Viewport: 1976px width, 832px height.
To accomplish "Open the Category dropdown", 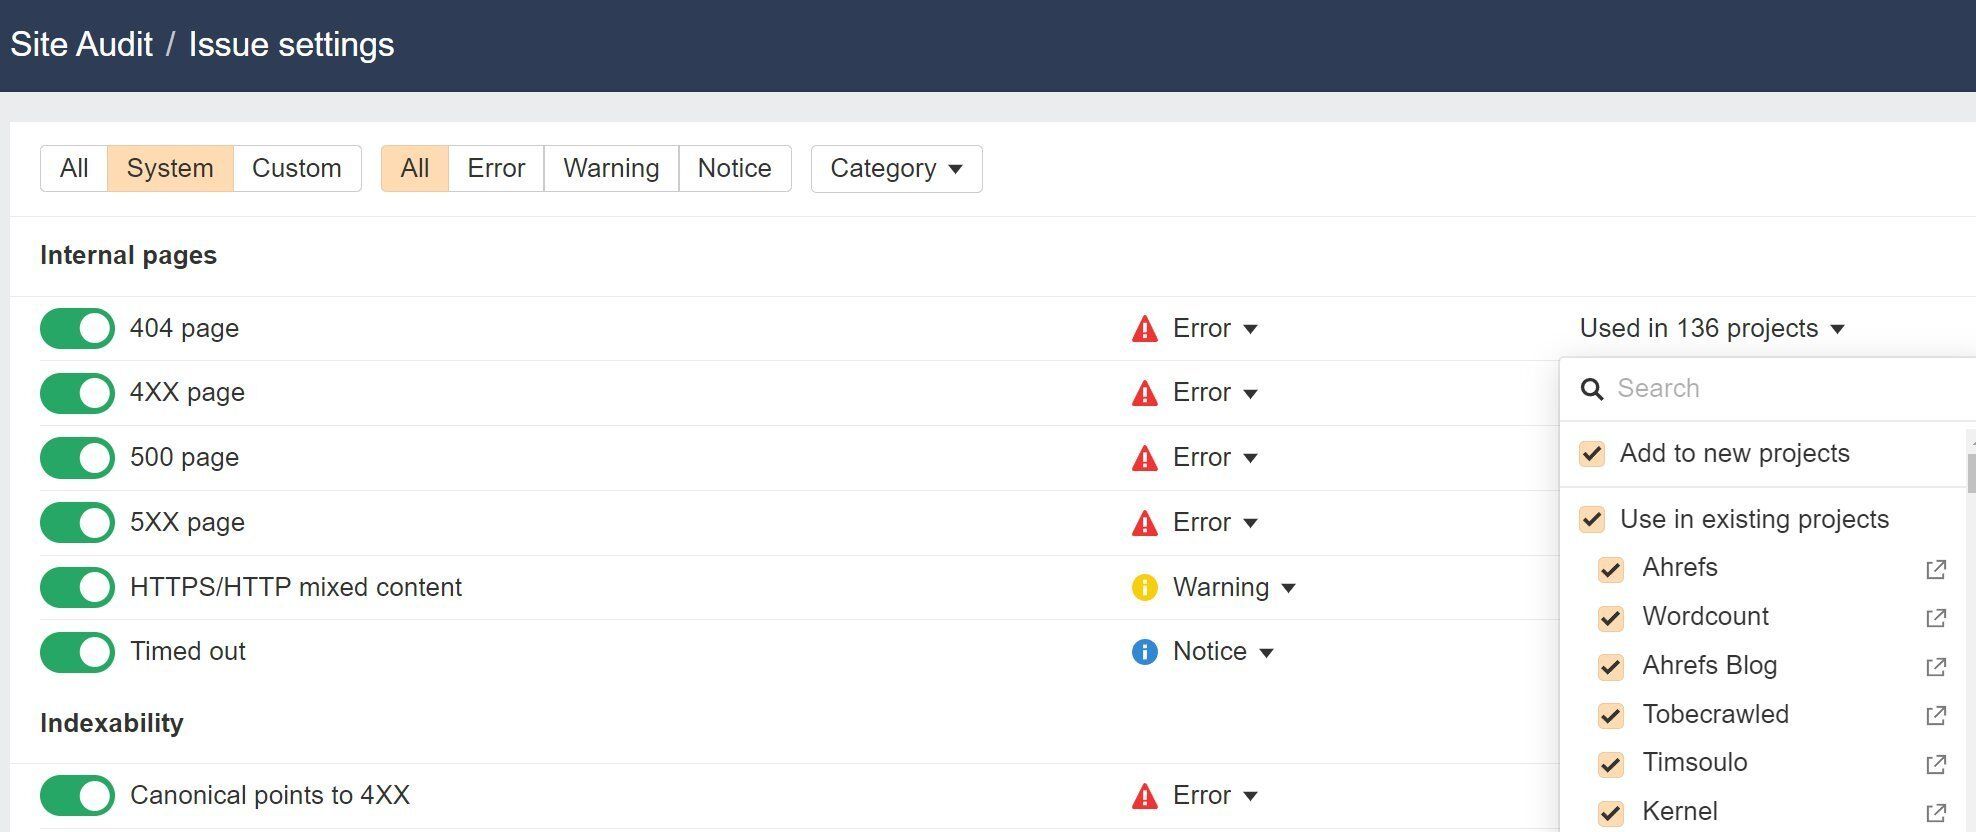I will 896,168.
